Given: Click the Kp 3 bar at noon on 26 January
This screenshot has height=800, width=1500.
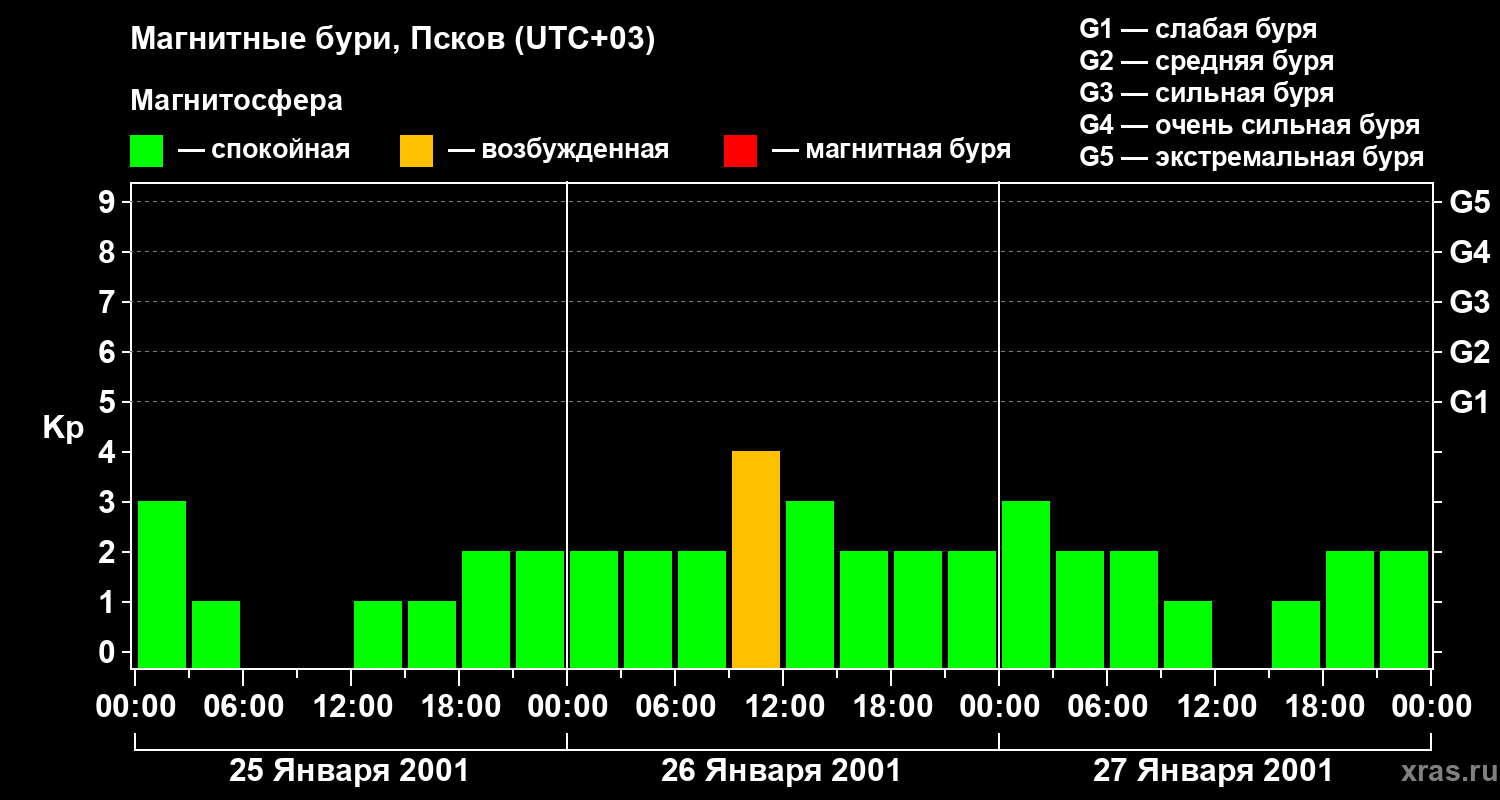Looking at the screenshot, I should tap(810, 585).
